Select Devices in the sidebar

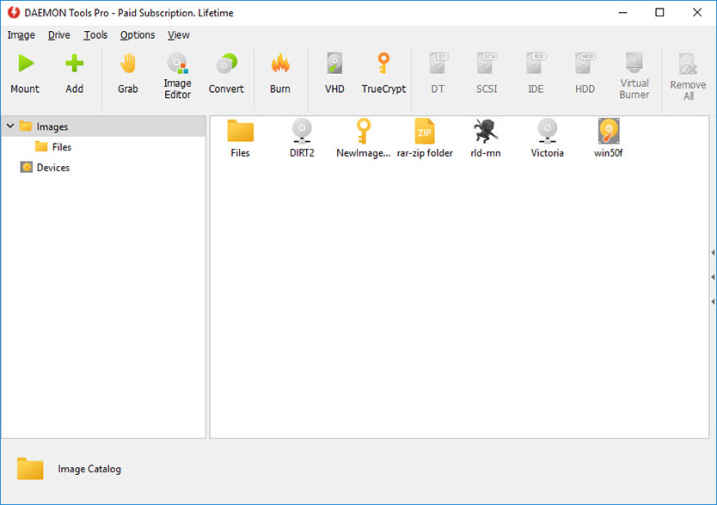point(52,168)
